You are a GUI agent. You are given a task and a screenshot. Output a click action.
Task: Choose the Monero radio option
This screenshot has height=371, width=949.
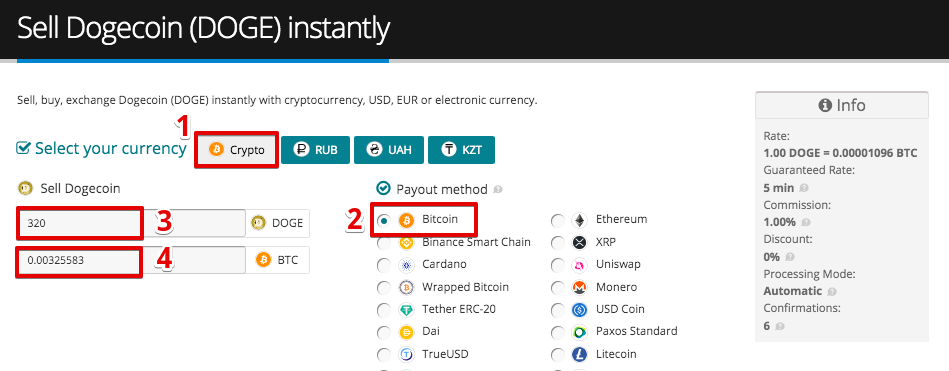point(558,287)
